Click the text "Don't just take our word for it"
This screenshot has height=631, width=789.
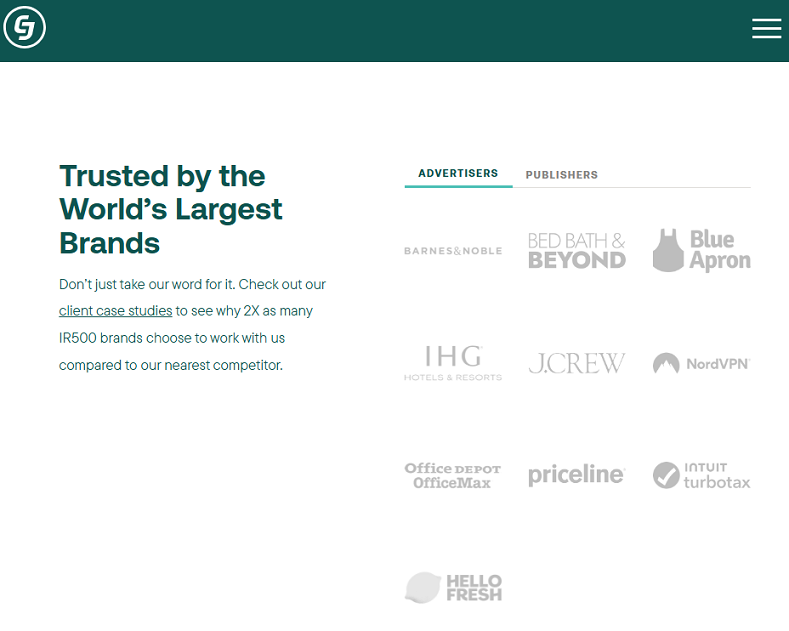pyautogui.click(x=146, y=284)
